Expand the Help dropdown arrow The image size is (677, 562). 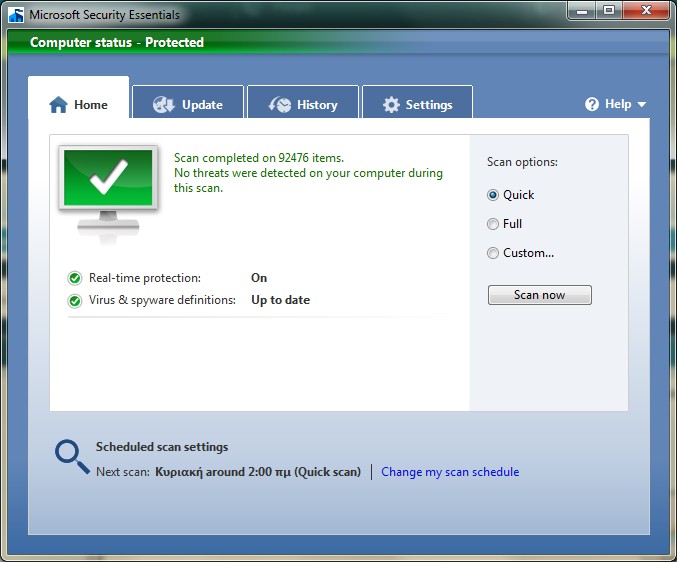[x=642, y=104]
